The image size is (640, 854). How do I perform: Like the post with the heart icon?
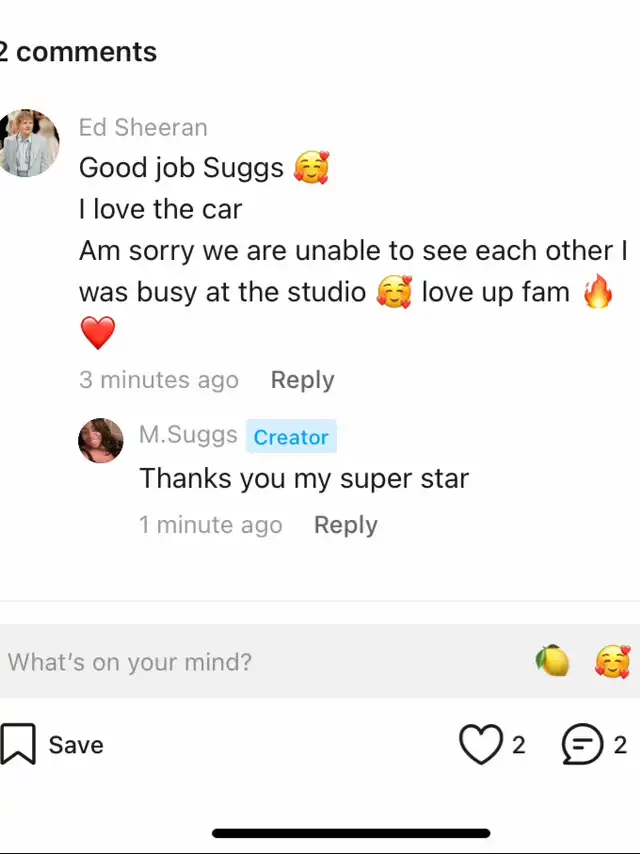(x=480, y=745)
